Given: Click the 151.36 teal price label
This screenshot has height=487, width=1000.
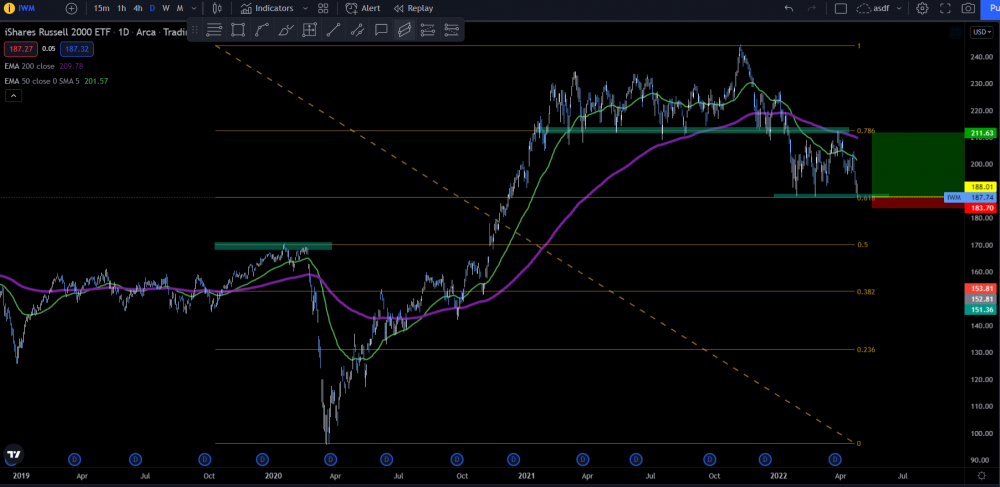Looking at the screenshot, I should pos(982,310).
